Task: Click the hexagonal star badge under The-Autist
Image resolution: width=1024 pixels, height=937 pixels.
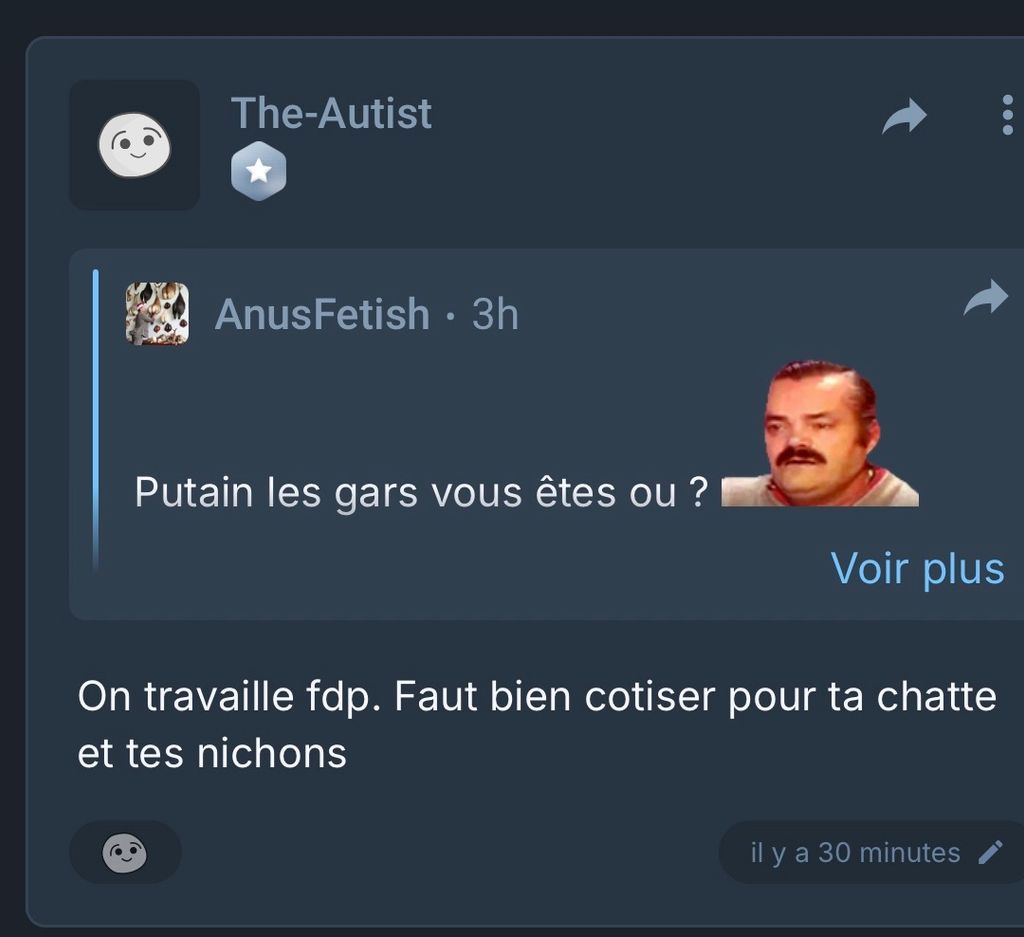Action: click(x=259, y=171)
